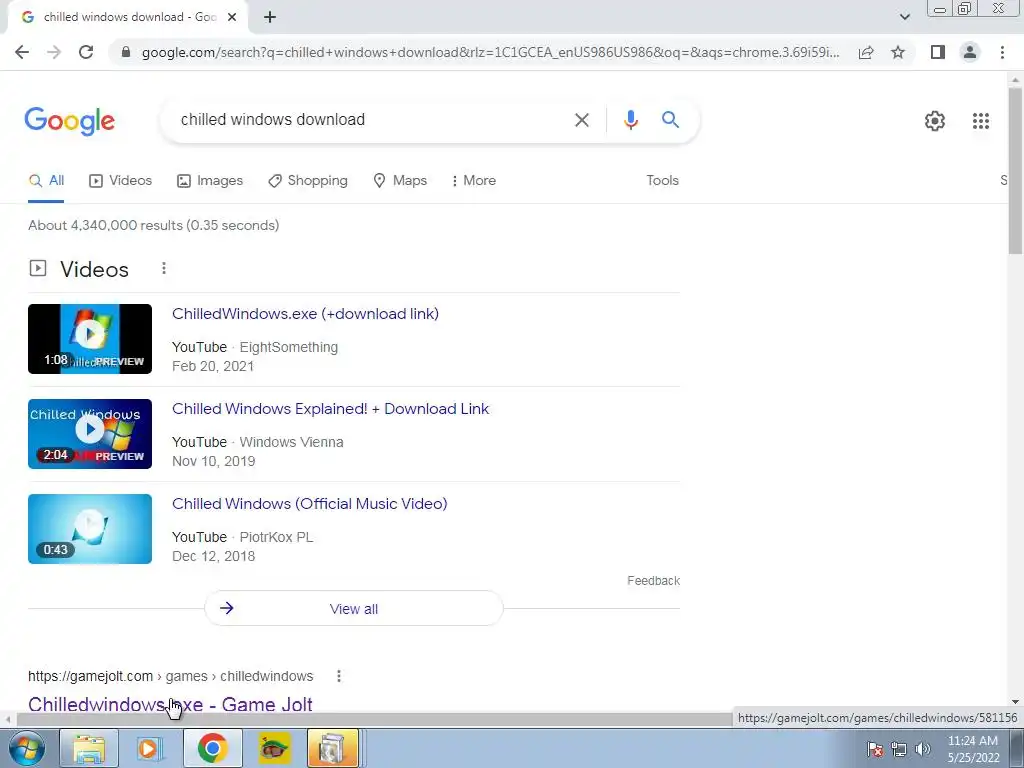
Task: Click the rightmost taskbar program icon
Action: click(x=333, y=748)
